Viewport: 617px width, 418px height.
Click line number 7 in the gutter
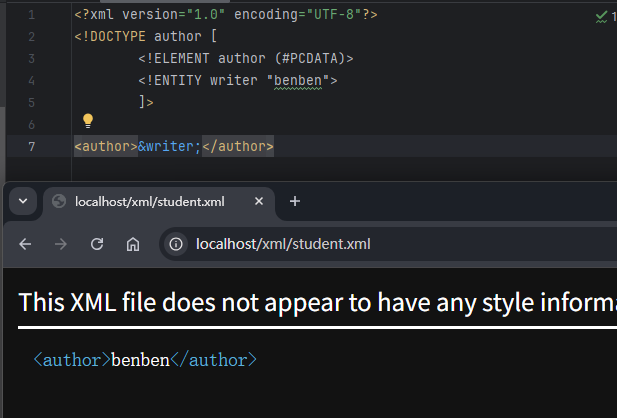tap(33, 147)
